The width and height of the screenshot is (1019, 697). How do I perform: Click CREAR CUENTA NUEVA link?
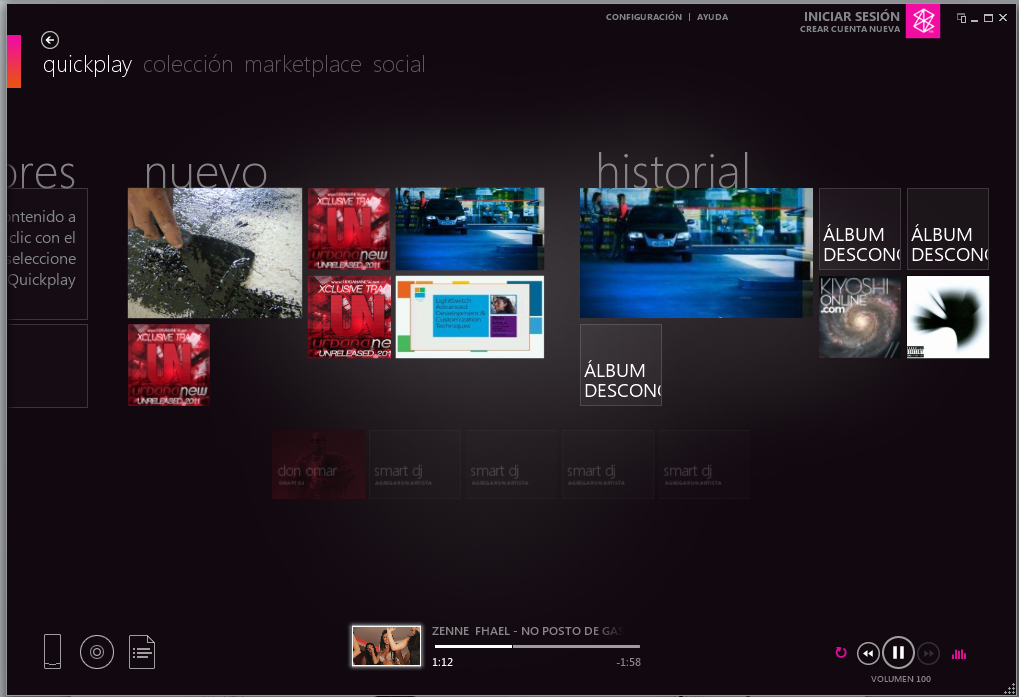click(x=848, y=29)
